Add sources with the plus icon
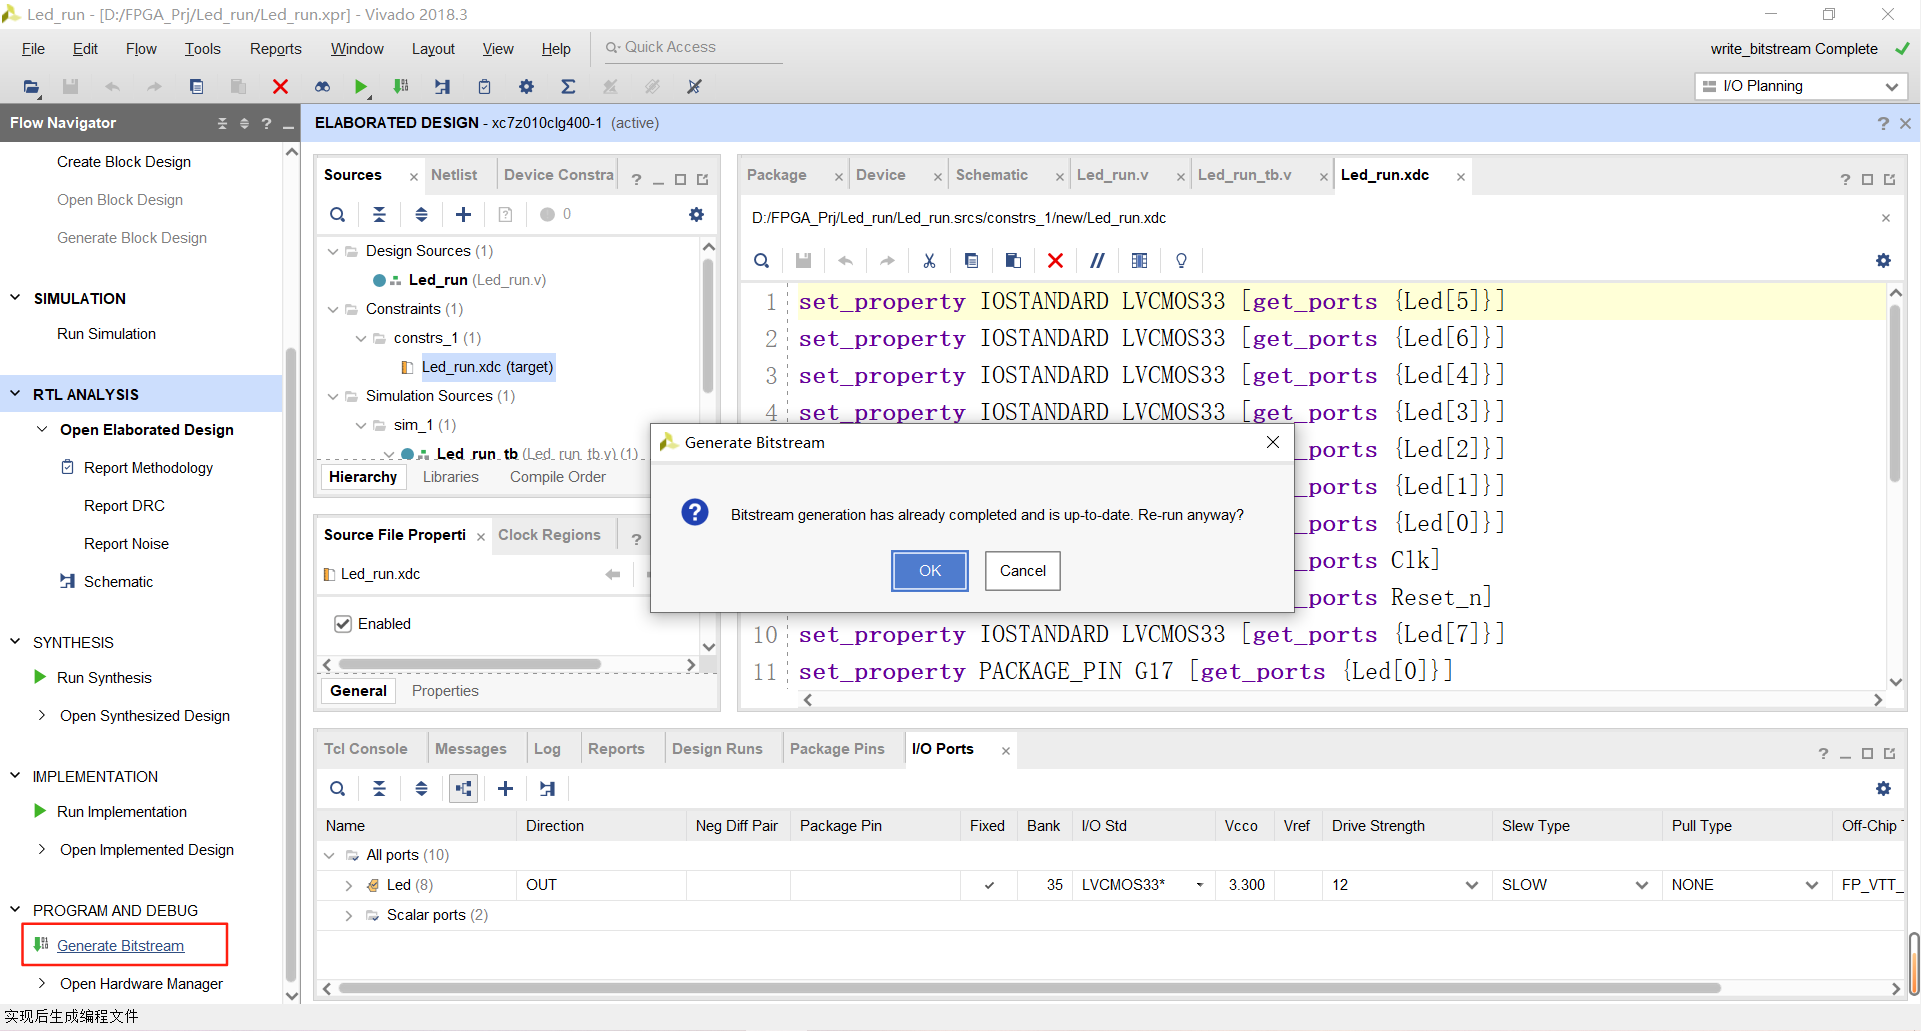The image size is (1921, 1031). pos(463,214)
